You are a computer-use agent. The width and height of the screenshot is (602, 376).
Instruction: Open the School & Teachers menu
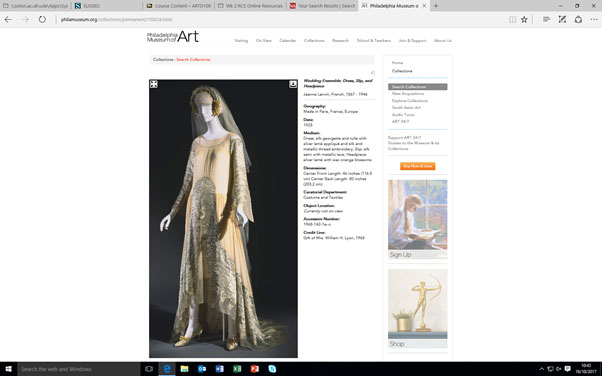coord(374,41)
